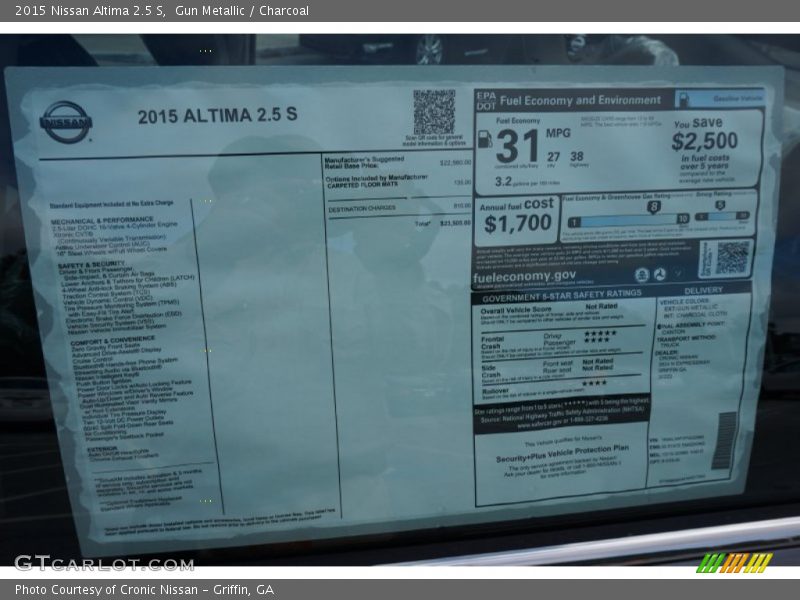Click the striped green-yellow logo at bottom right
800x600 pixels.
coord(735,563)
